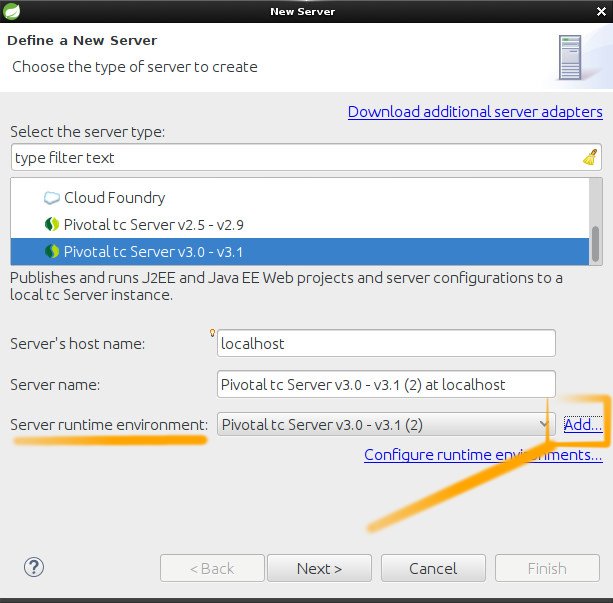Focus the type filter text field
The width and height of the screenshot is (613, 603).
point(306,158)
